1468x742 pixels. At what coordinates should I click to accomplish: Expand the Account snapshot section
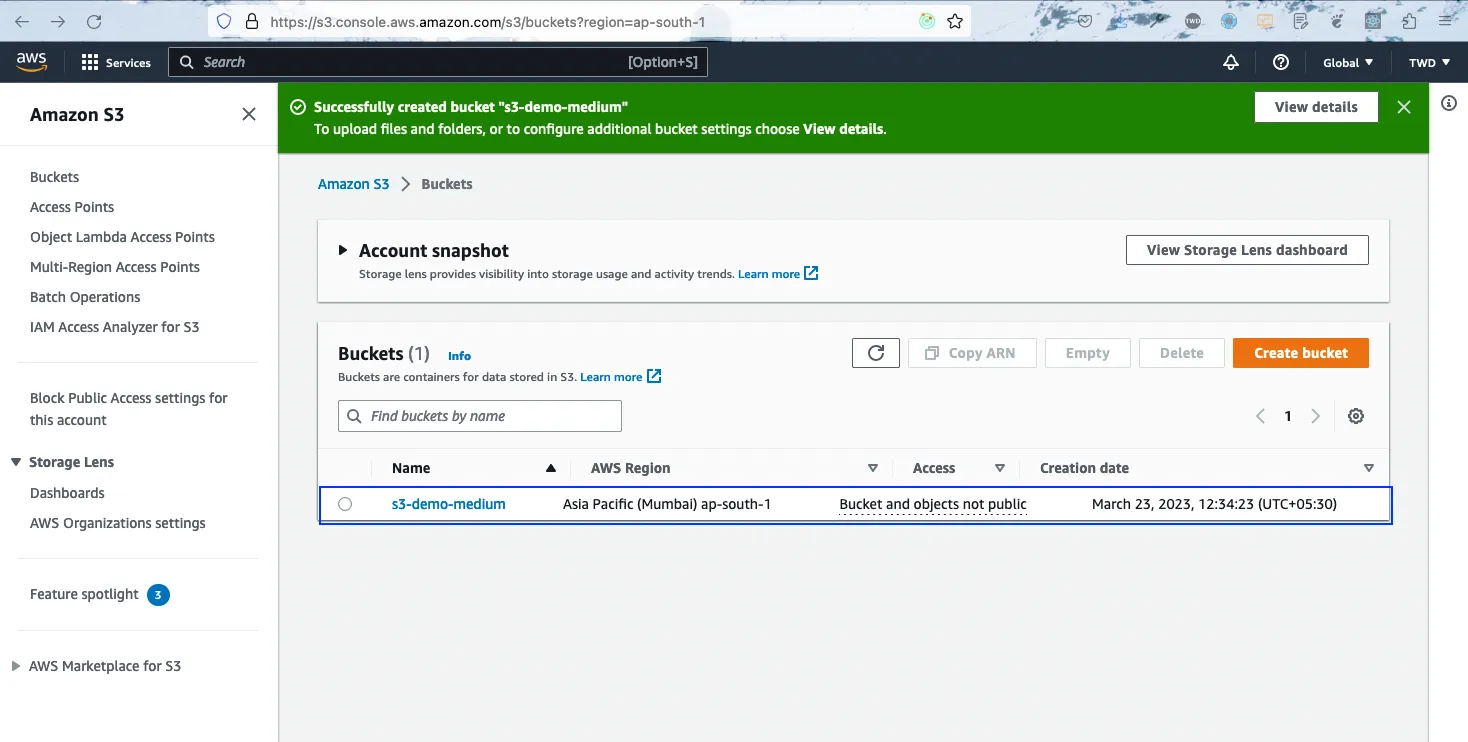343,250
